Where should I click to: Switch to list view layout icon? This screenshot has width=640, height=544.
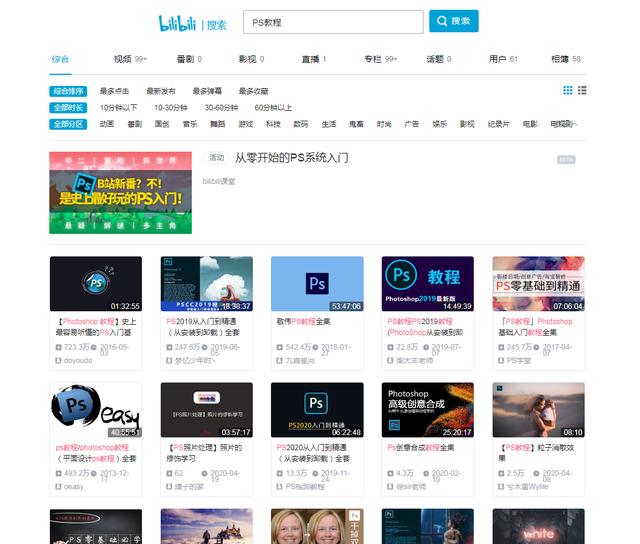[x=582, y=90]
